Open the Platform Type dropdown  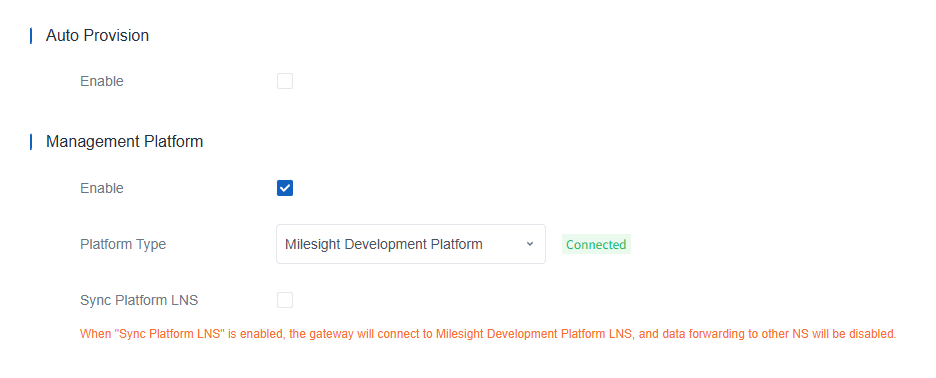(411, 244)
